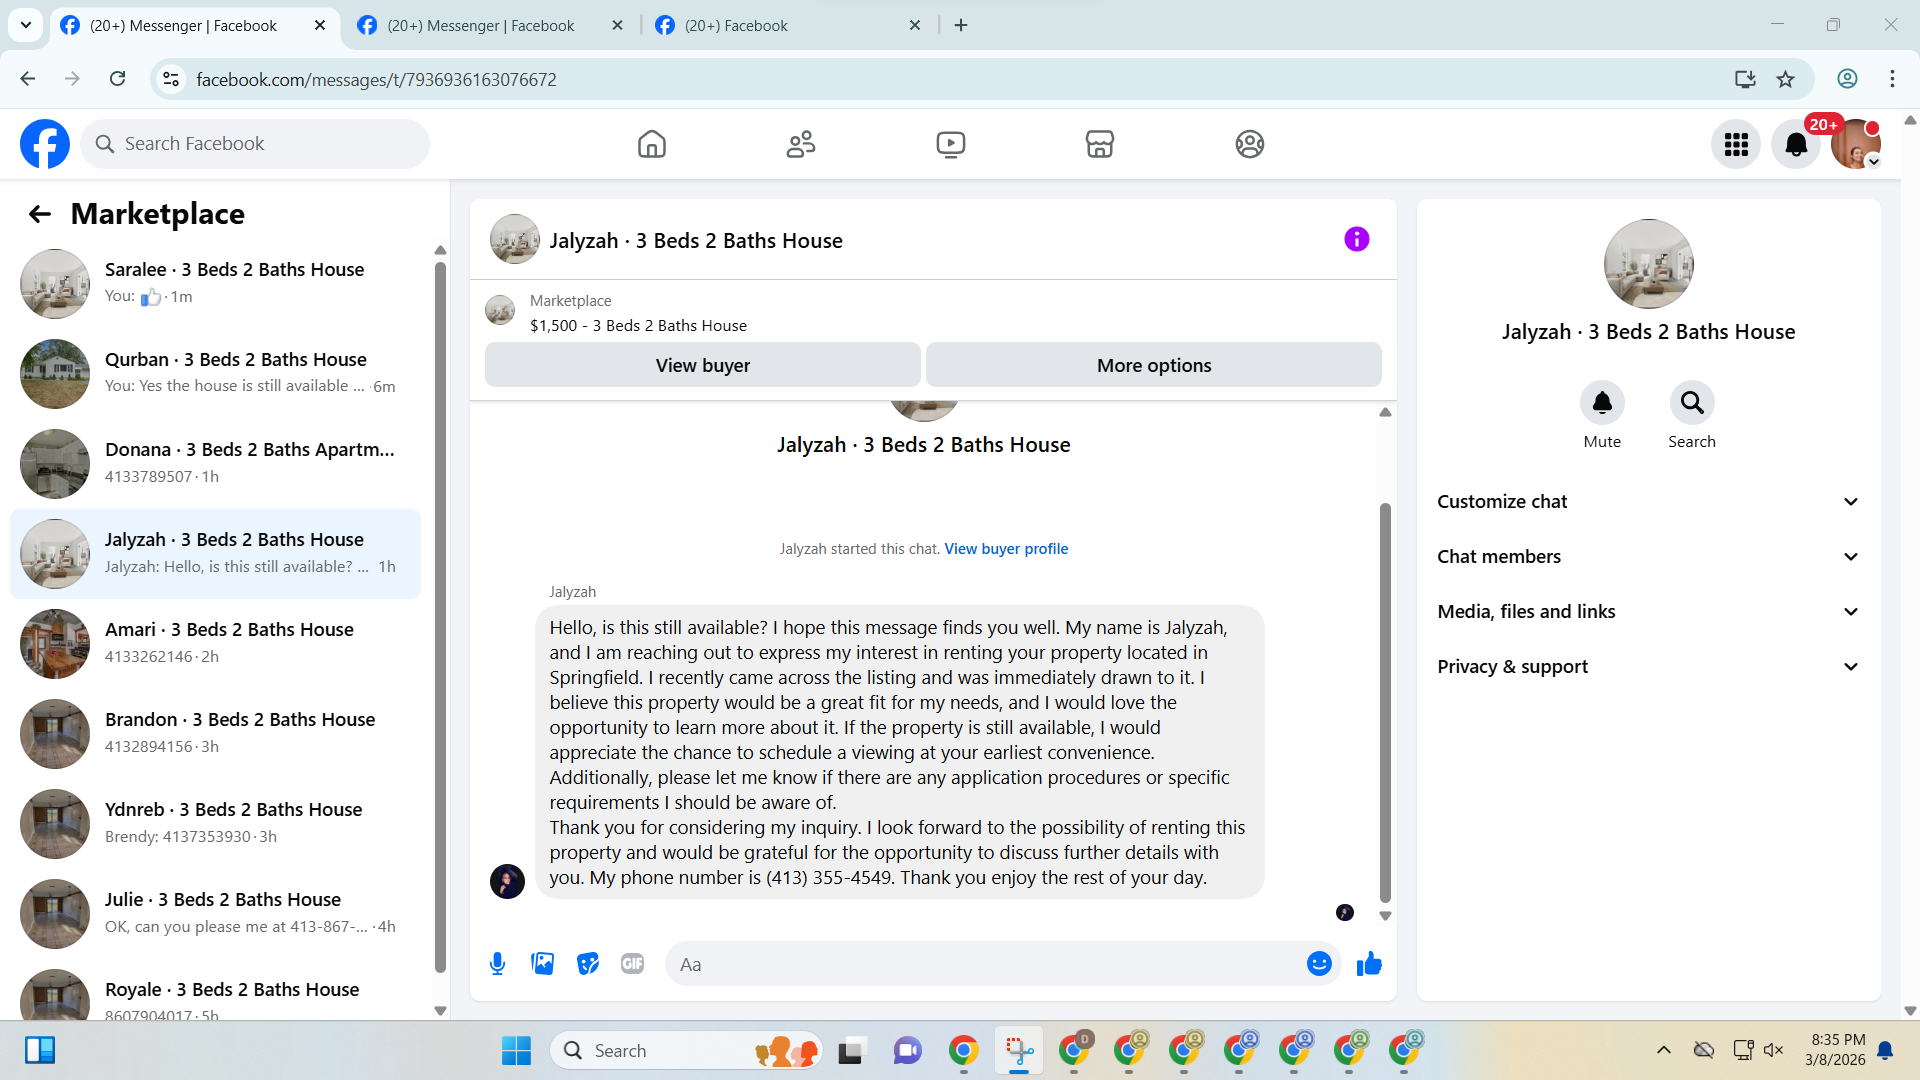
Task: Open the notifications bell
Action: click(1796, 144)
